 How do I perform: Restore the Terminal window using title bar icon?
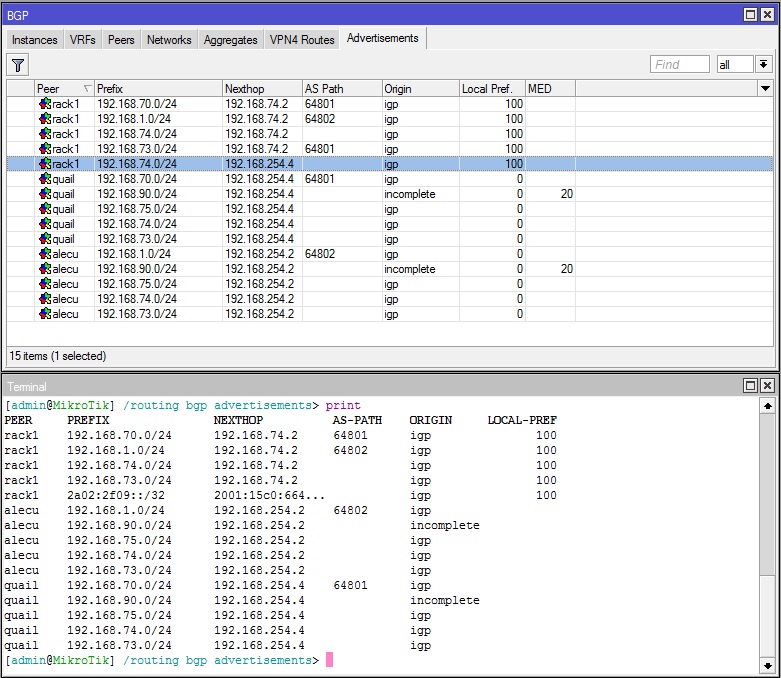coord(751,386)
